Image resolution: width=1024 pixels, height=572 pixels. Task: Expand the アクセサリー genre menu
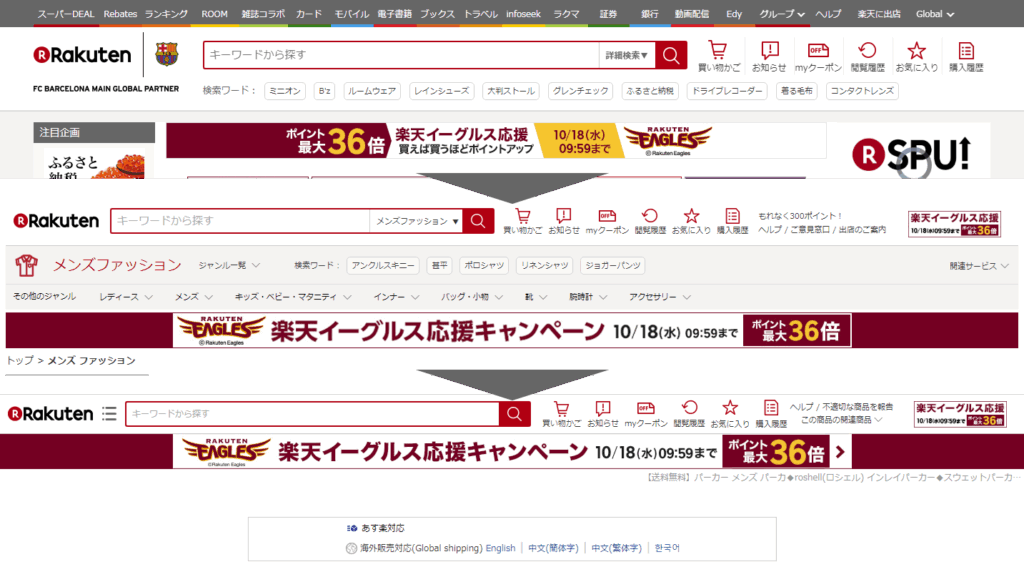point(660,296)
